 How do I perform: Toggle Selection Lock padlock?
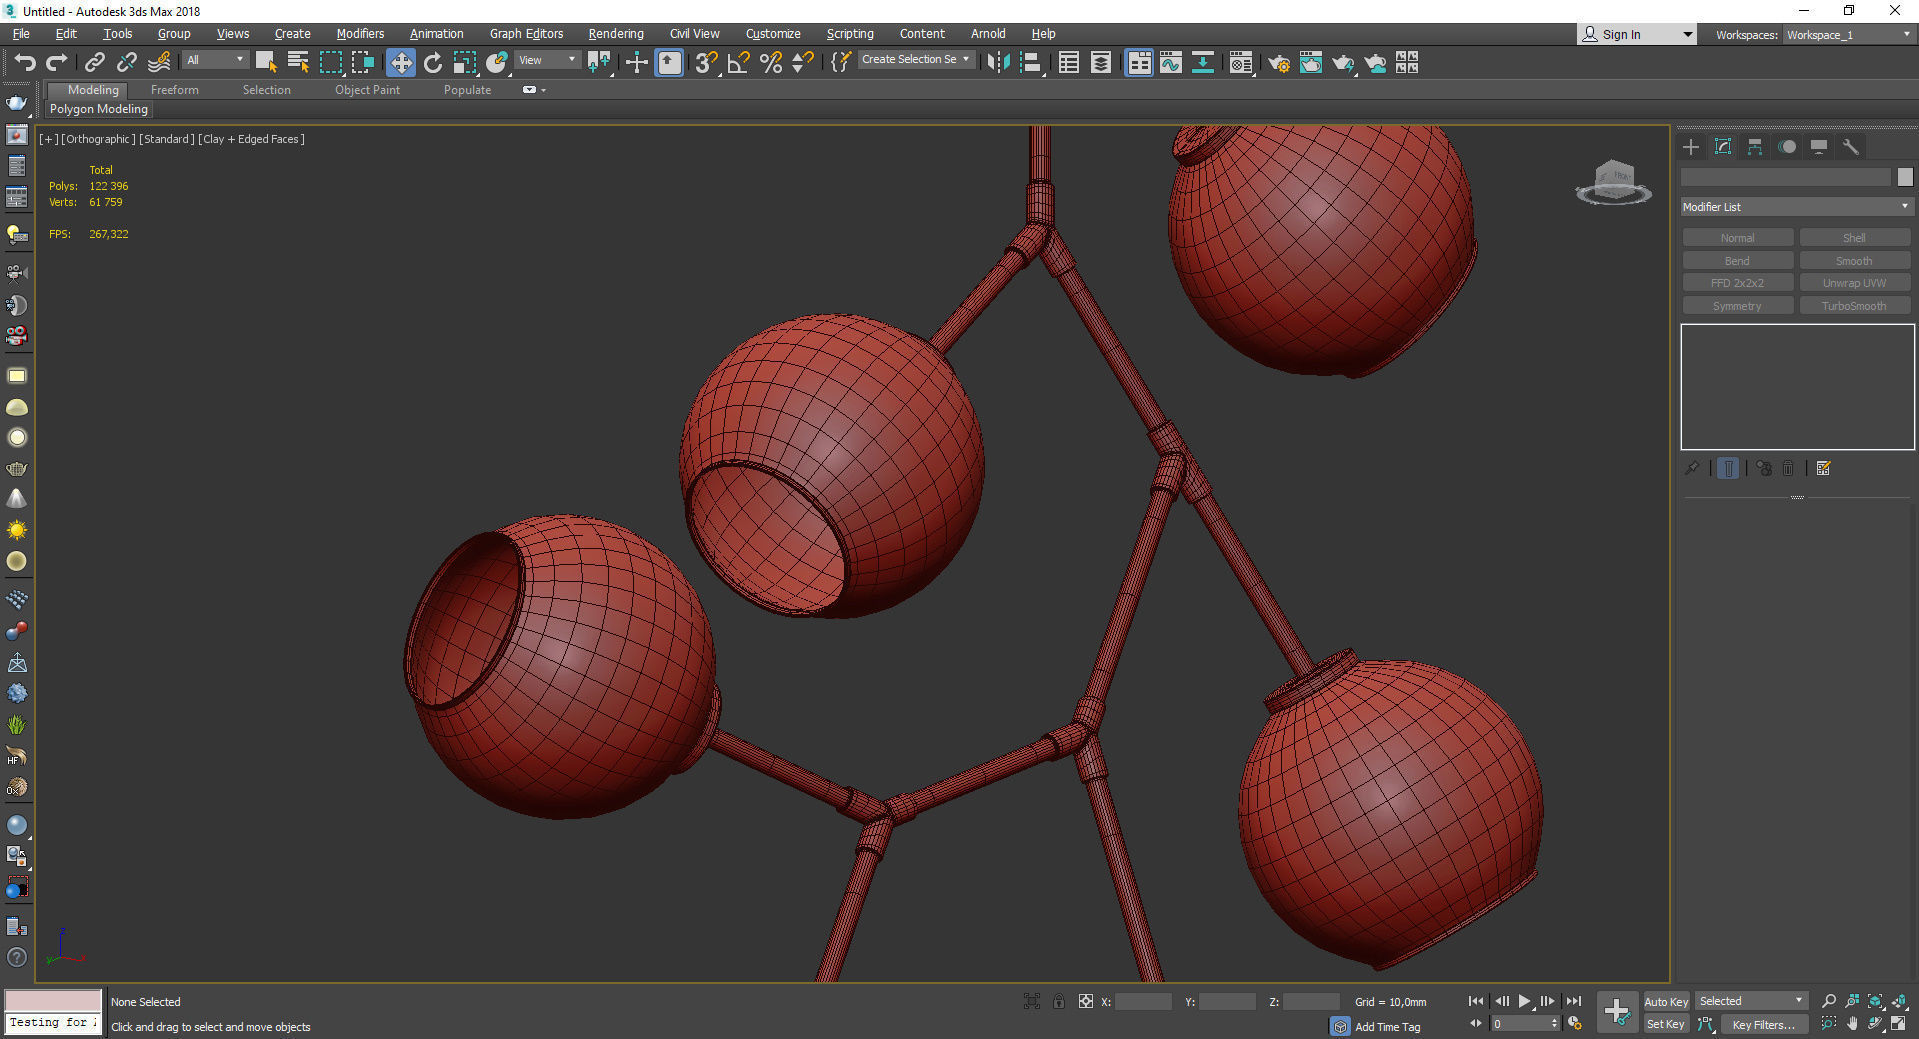[x=1058, y=1001]
